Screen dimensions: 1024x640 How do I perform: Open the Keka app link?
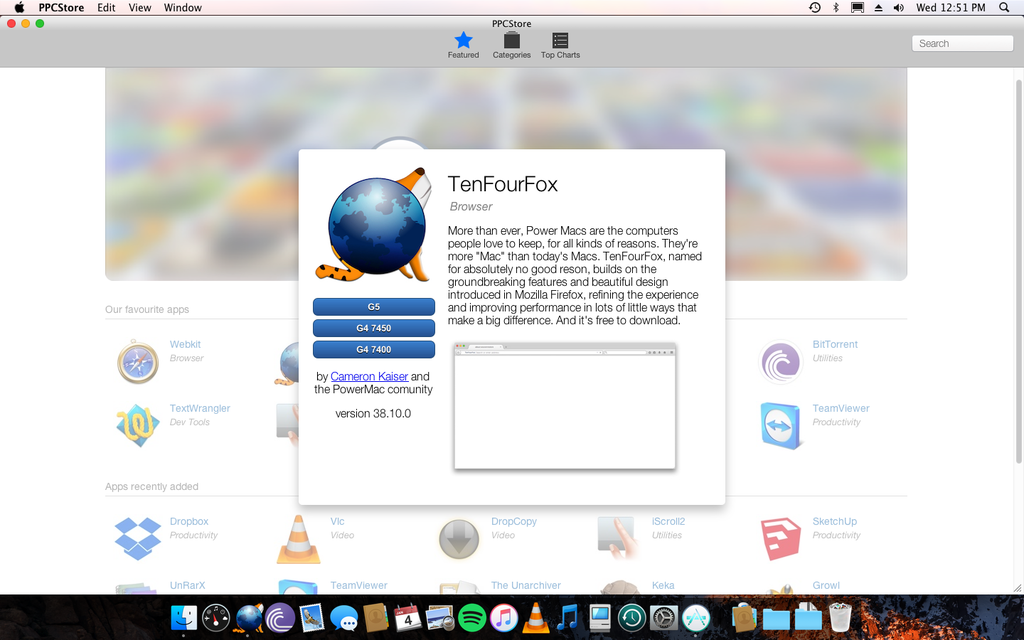tap(663, 585)
